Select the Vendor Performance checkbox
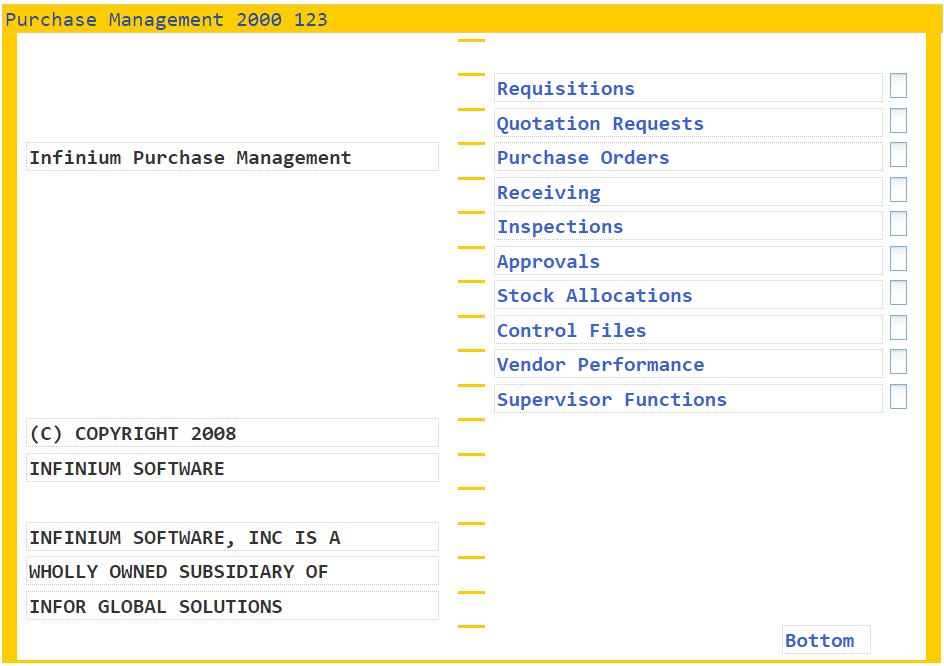The width and height of the screenshot is (944, 666). pyautogui.click(x=898, y=362)
